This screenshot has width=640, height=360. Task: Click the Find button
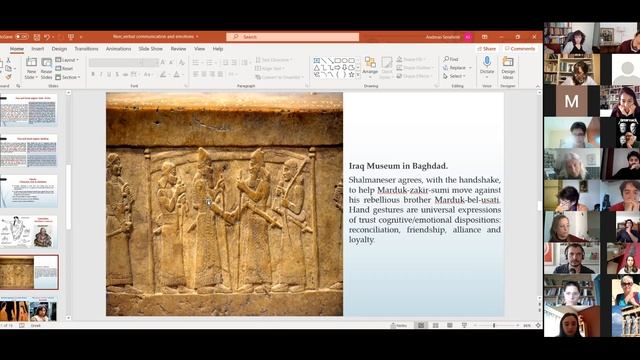point(451,59)
